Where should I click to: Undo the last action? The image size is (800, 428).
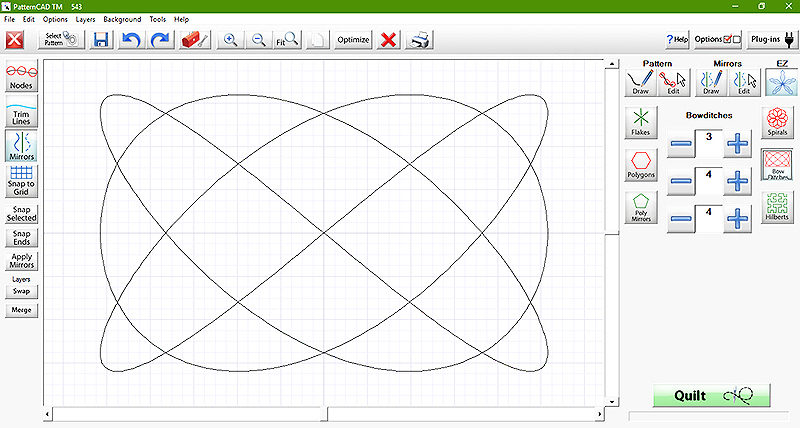(130, 40)
